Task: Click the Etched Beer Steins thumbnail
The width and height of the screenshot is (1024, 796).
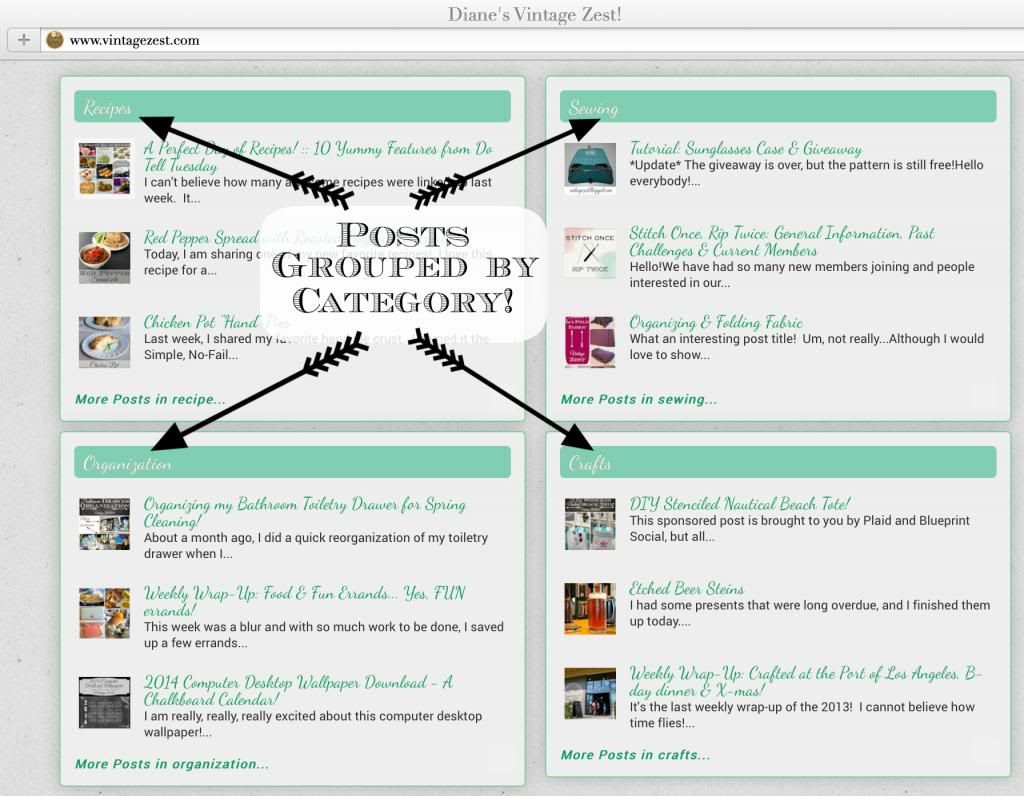Action: [590, 609]
